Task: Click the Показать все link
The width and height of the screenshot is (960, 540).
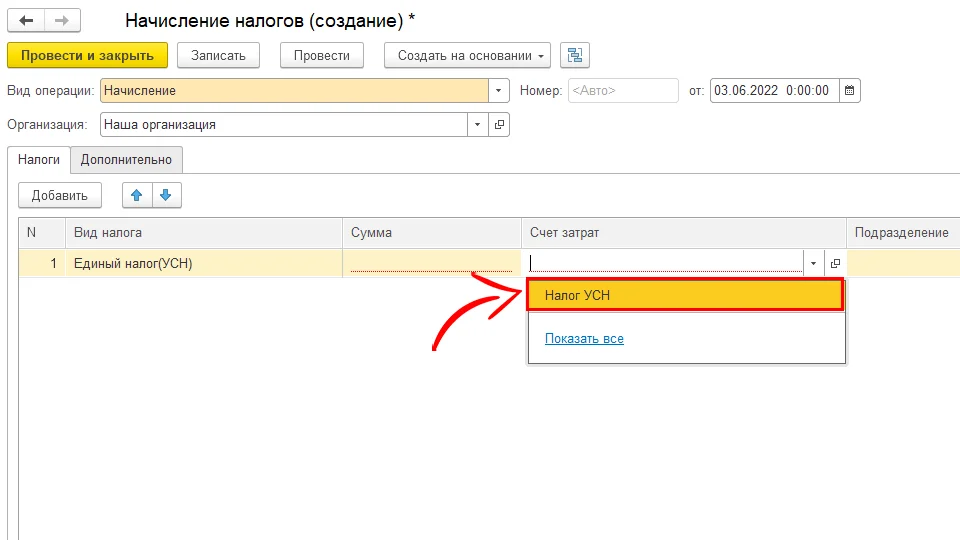Action: tap(584, 339)
